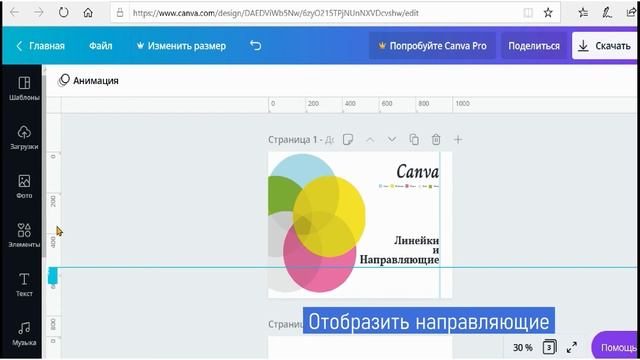Image resolution: width=640 pixels, height=360 pixels.
Task: Go back to Главная
Action: click(40, 46)
